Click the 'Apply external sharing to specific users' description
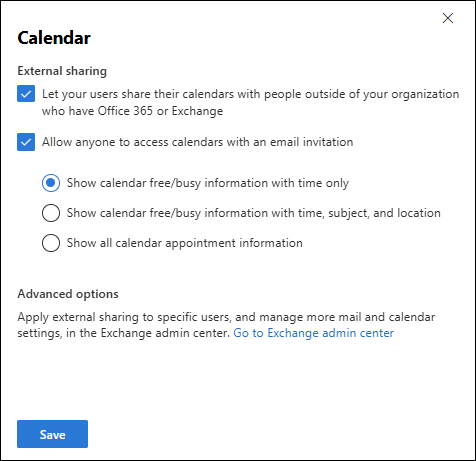The width and height of the screenshot is (476, 461). [x=226, y=325]
